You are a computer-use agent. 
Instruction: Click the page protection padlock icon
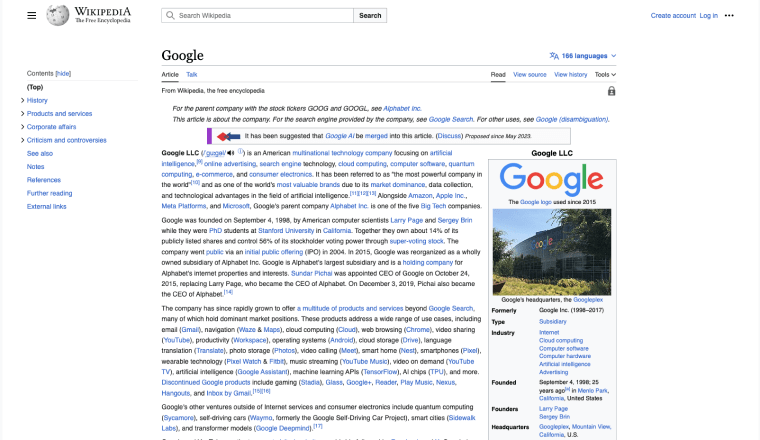[x=611, y=91]
